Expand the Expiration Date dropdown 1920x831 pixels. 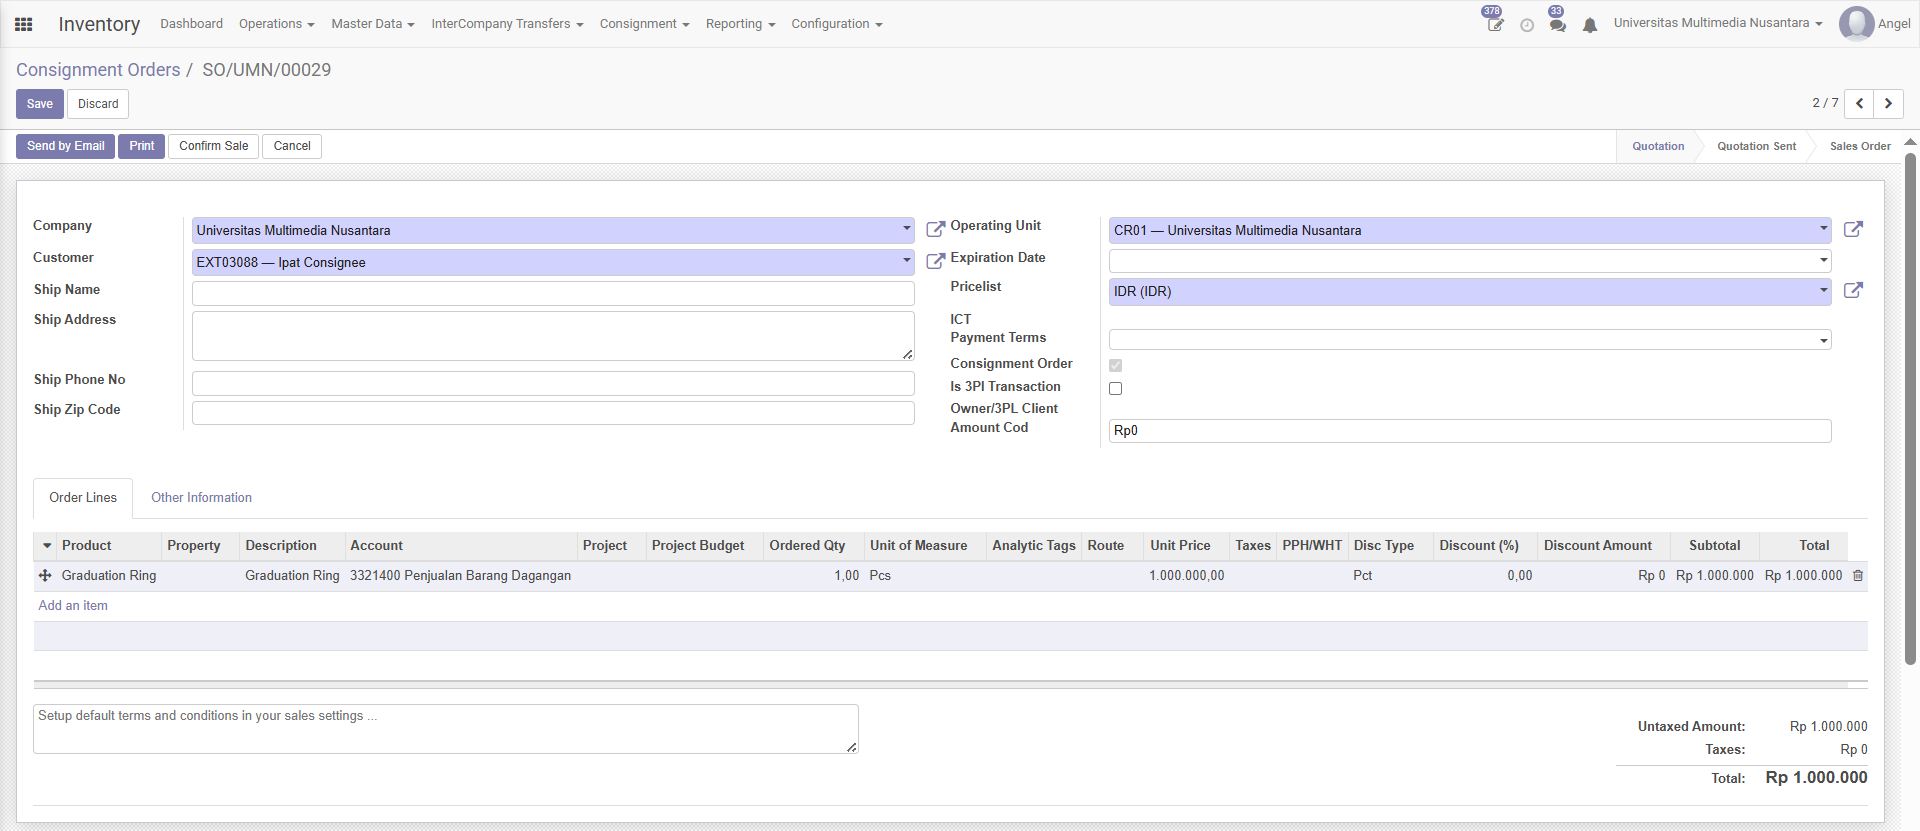[x=1823, y=261]
